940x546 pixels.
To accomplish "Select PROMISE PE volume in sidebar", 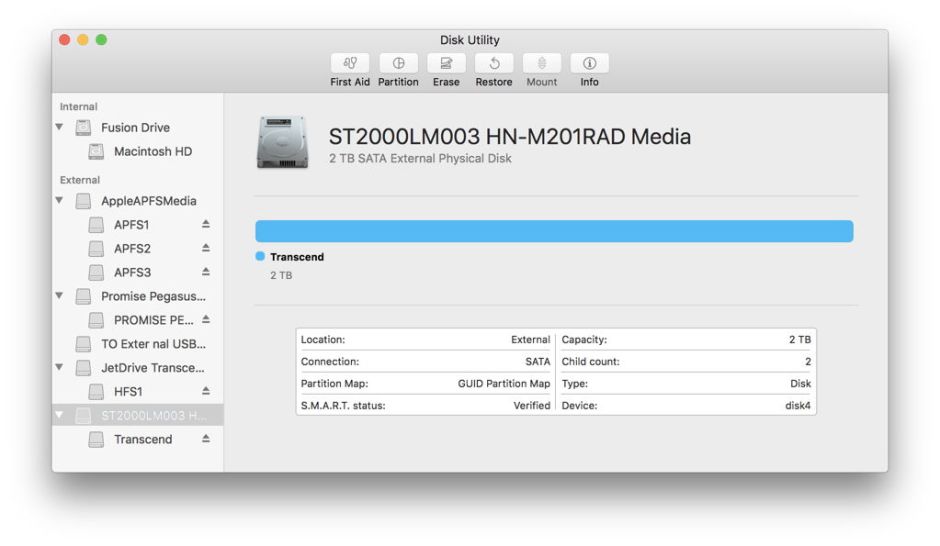I will pyautogui.click(x=153, y=320).
